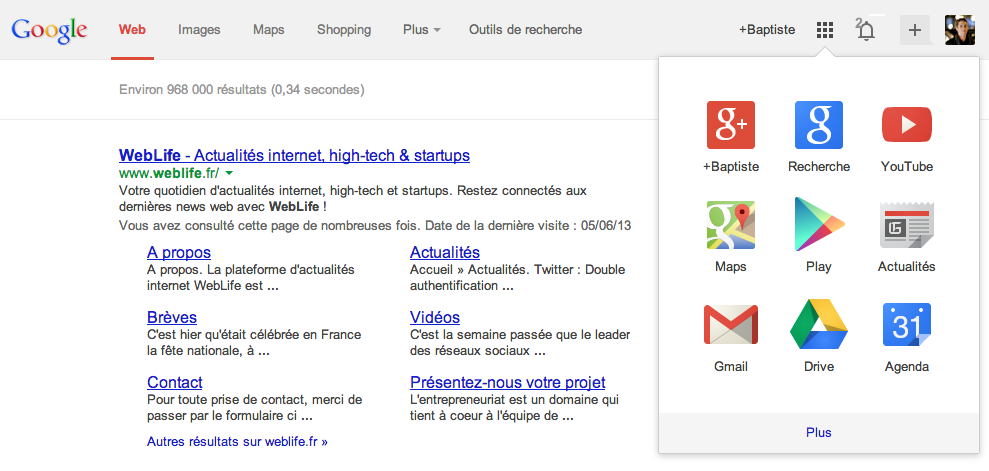This screenshot has width=989, height=471.
Task: Open the Contact sitelink
Action: click(175, 382)
